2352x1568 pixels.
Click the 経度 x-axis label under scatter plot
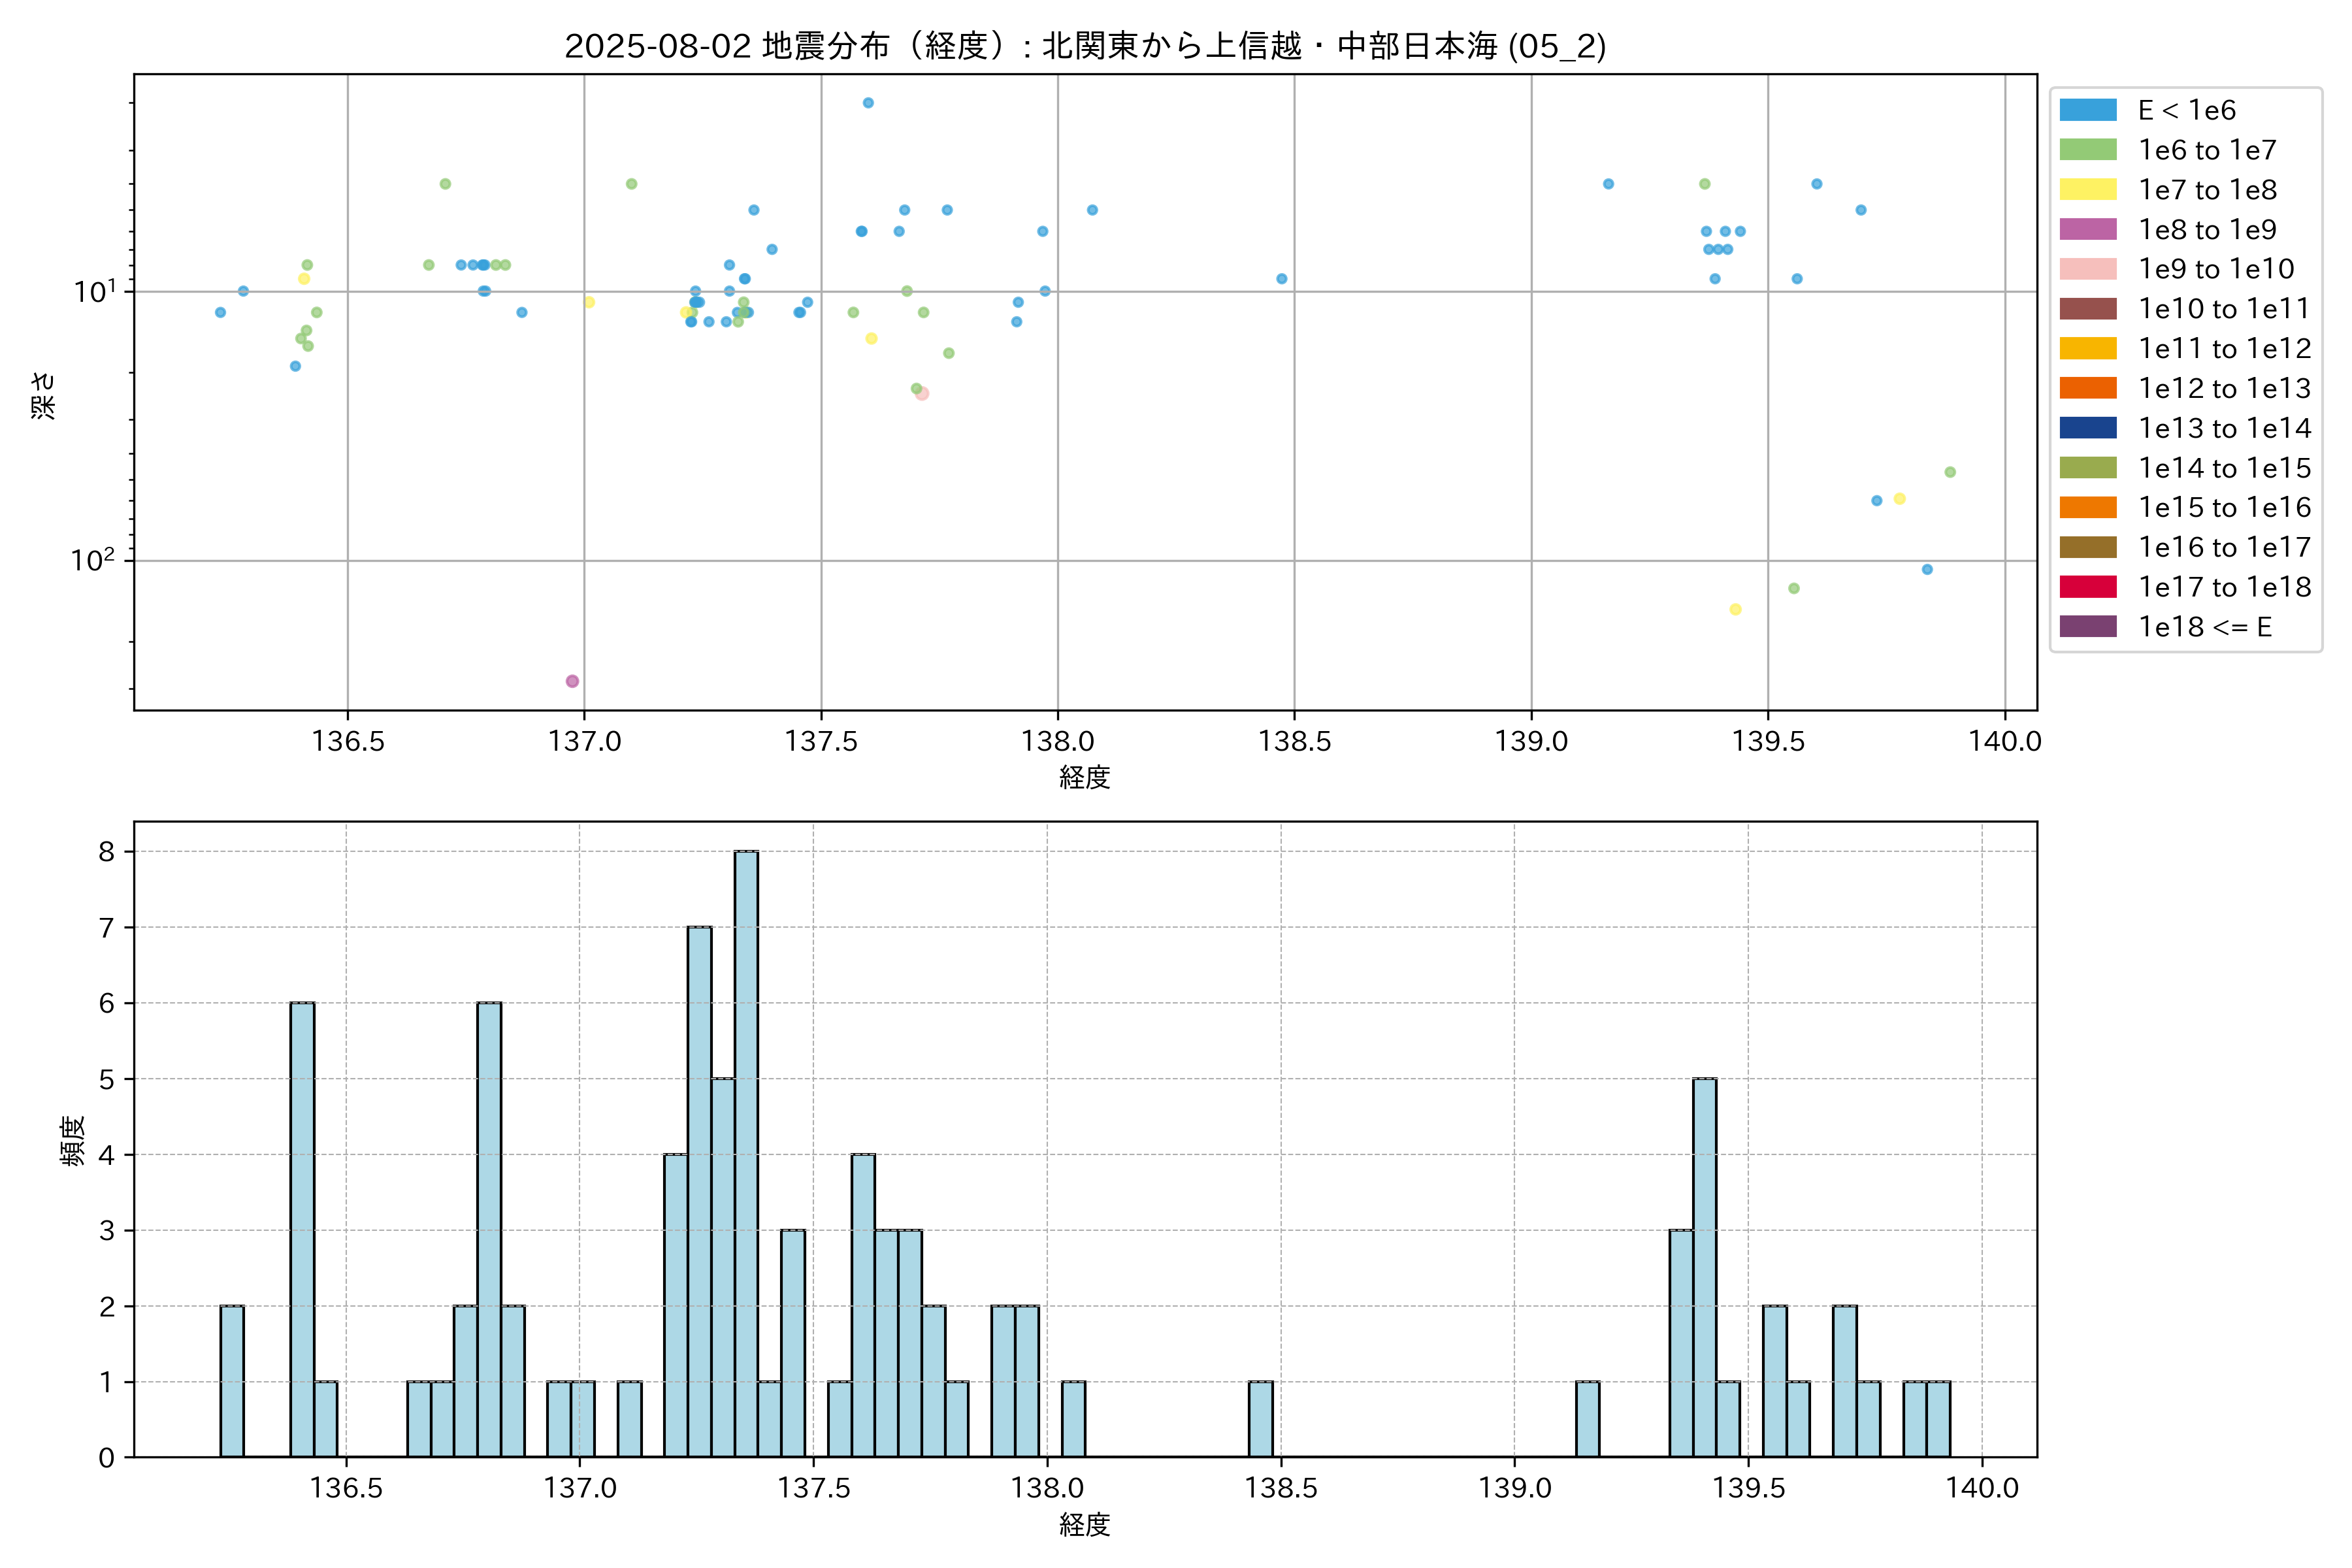(1085, 777)
